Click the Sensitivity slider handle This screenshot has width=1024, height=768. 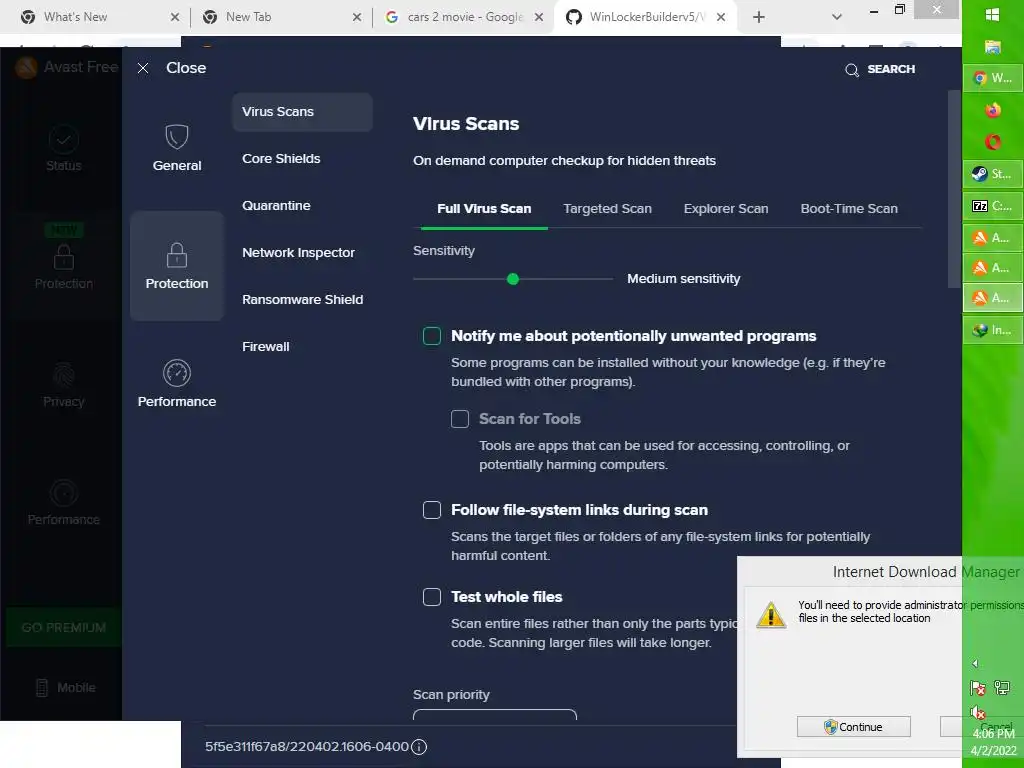coord(513,280)
